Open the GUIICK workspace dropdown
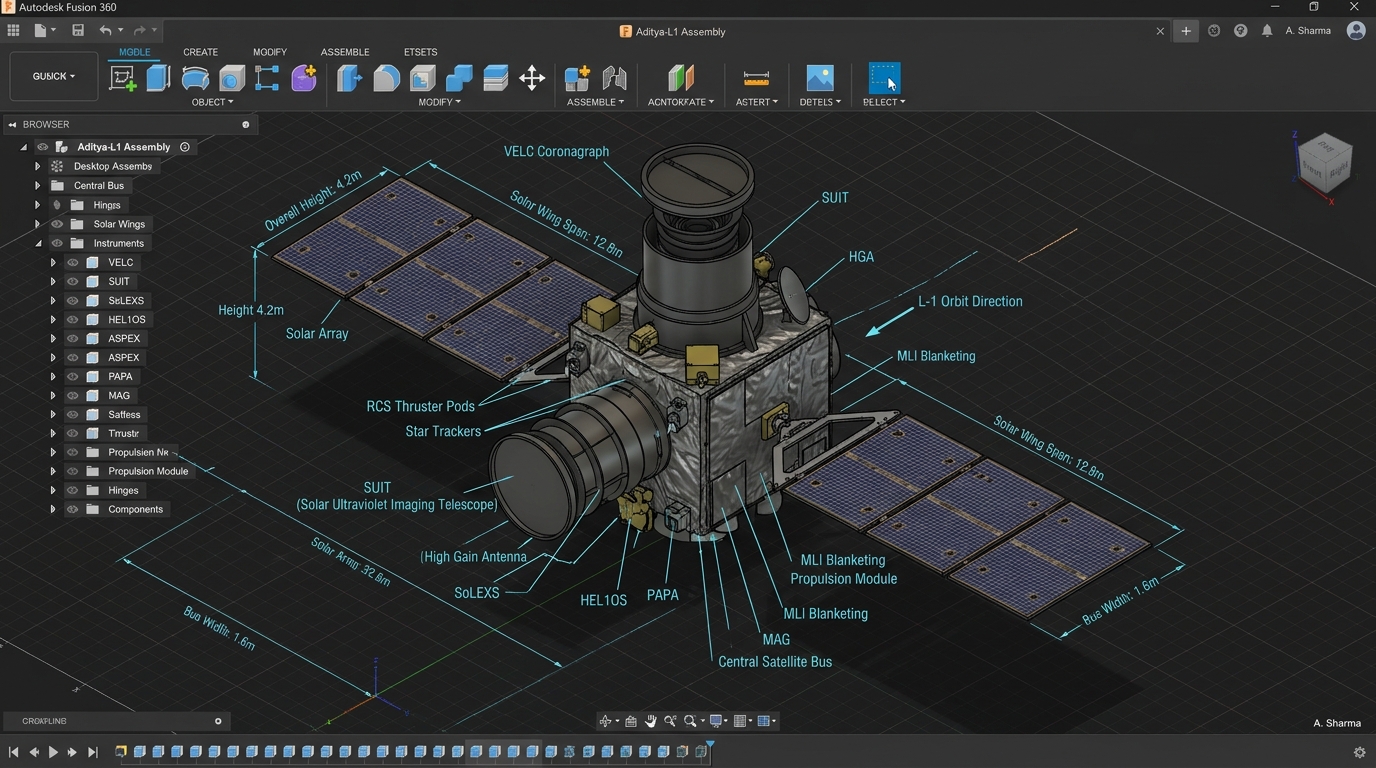The image size is (1376, 768). click(54, 76)
